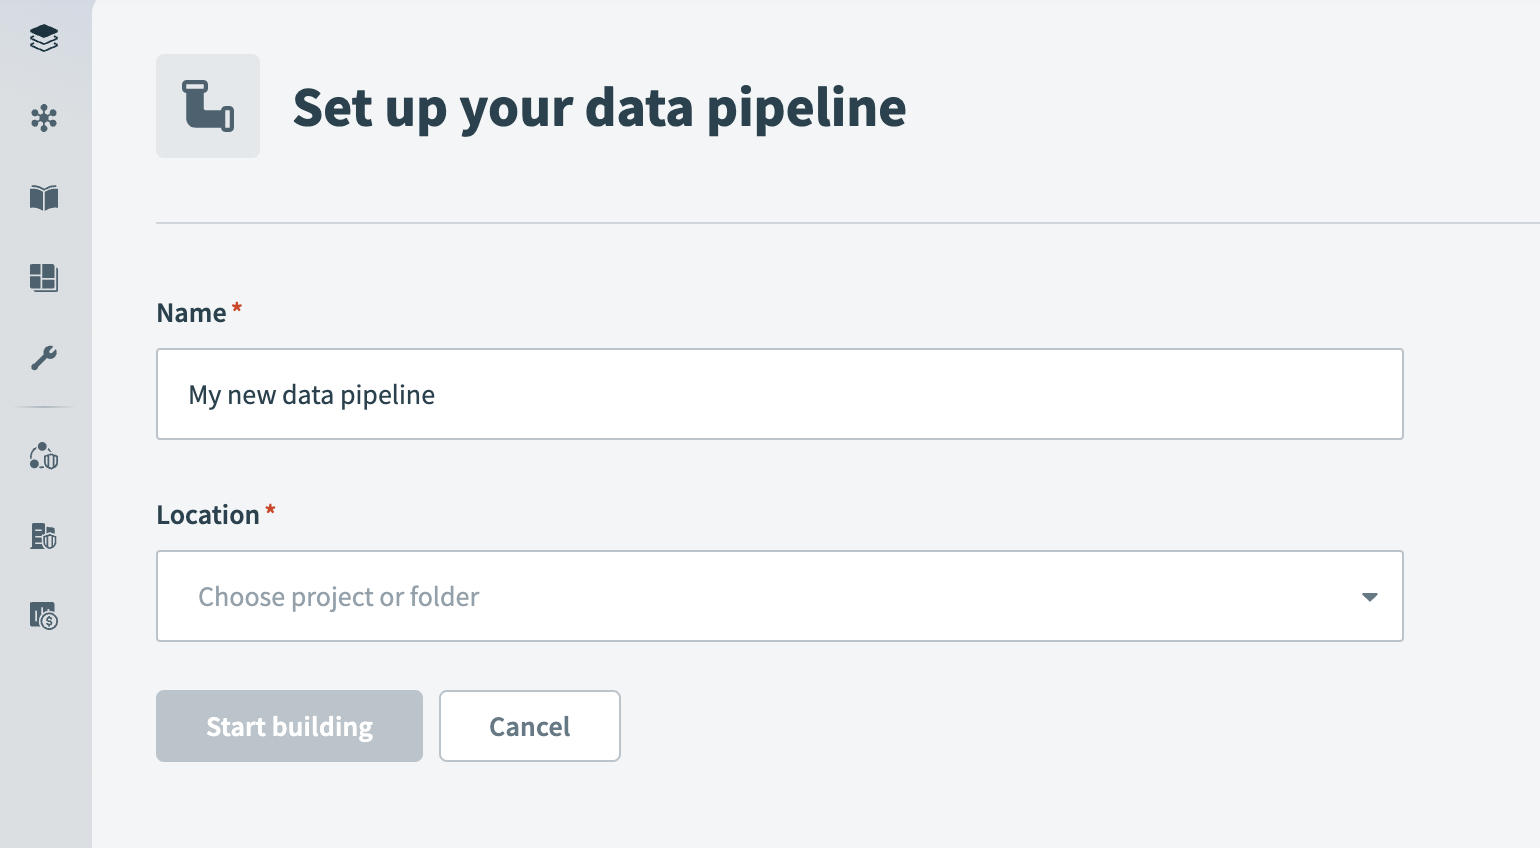Open the dashboards grid icon in the sidebar
Viewport: 1540px width, 848px height.
[44, 278]
